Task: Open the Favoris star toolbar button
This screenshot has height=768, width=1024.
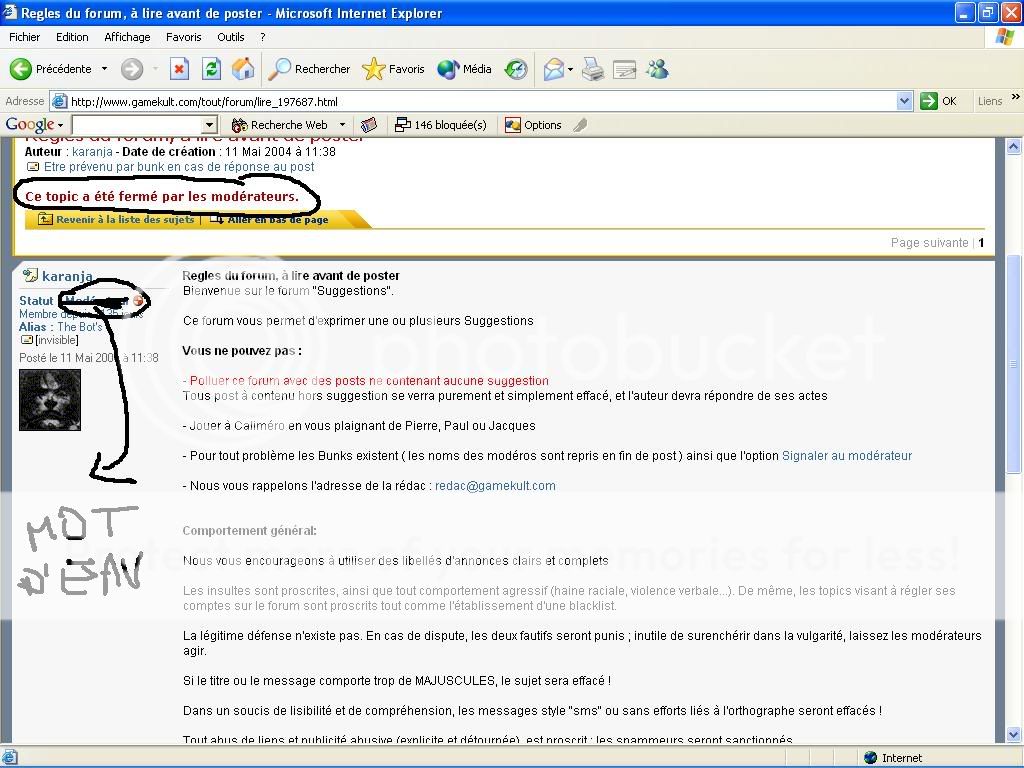Action: click(x=393, y=69)
